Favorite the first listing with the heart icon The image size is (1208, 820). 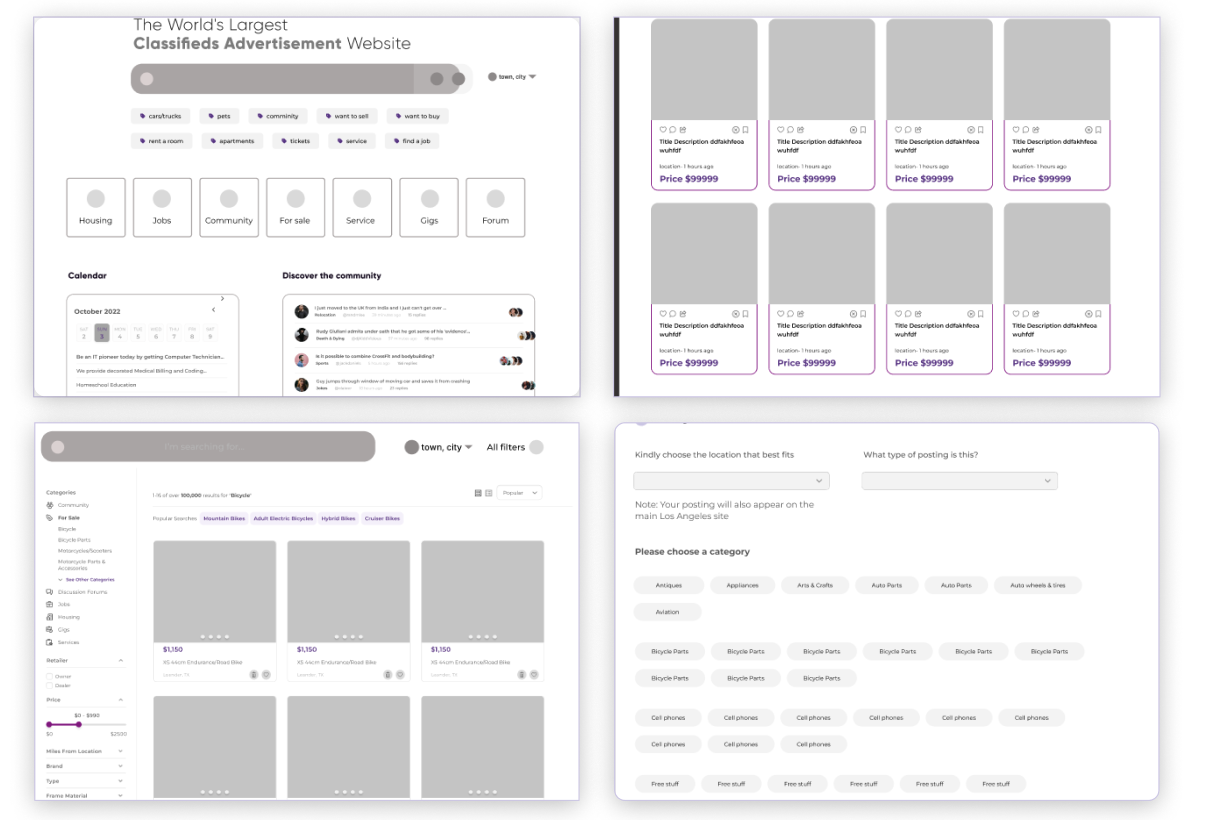(662, 129)
